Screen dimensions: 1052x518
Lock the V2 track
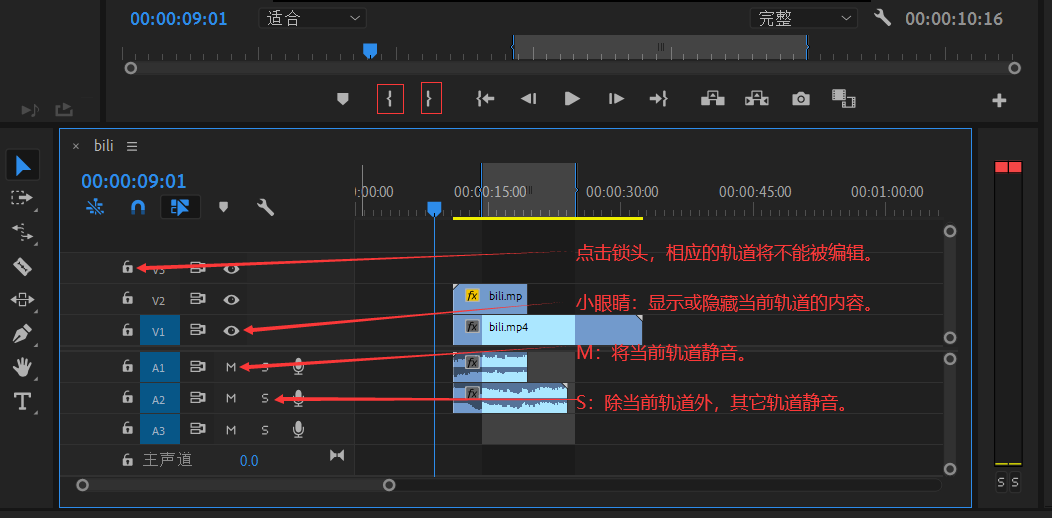click(127, 297)
